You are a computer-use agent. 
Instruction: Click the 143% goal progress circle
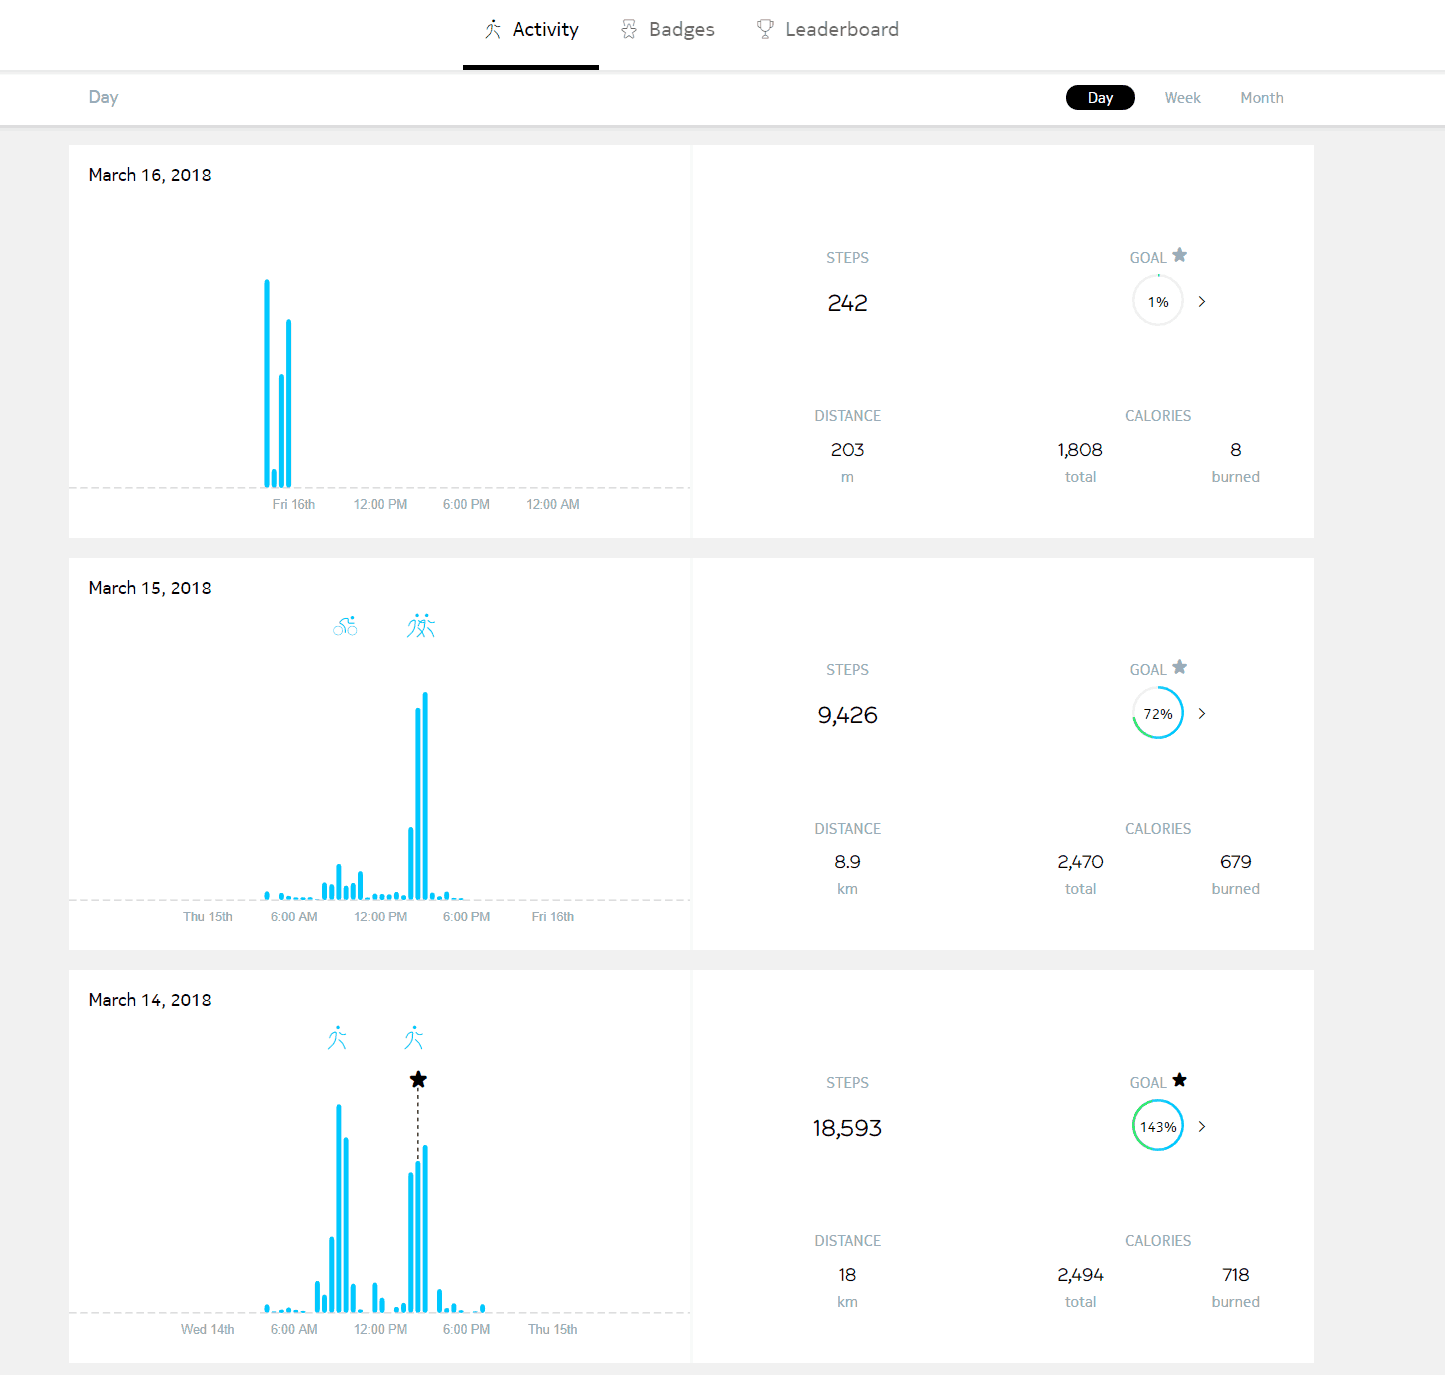pyautogui.click(x=1158, y=1127)
